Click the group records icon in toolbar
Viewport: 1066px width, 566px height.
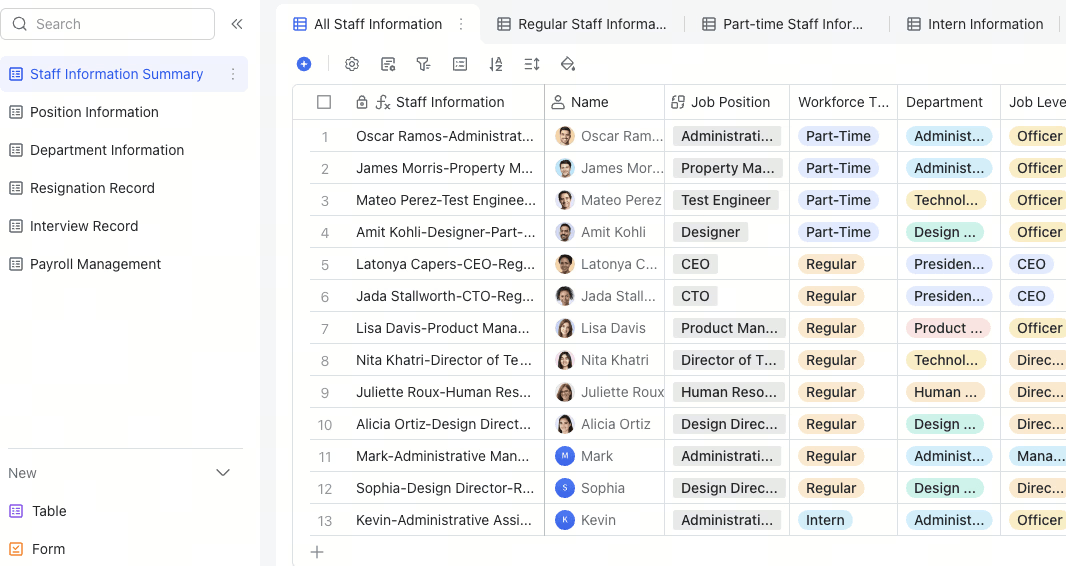(x=460, y=64)
